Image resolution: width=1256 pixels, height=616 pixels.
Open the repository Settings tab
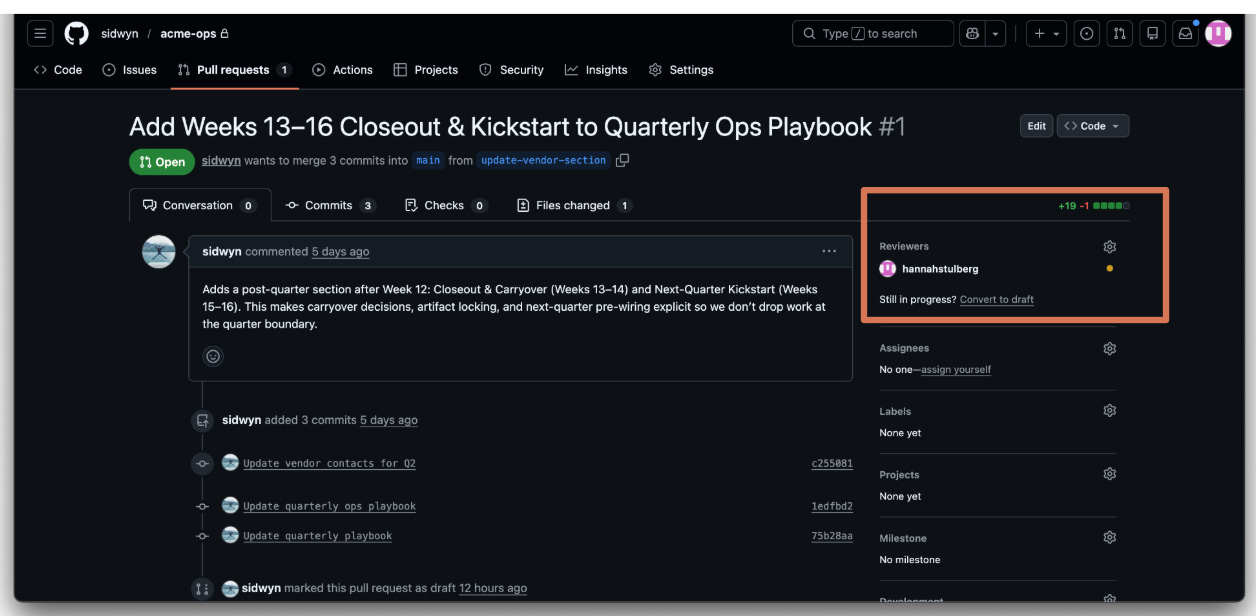[681, 70]
